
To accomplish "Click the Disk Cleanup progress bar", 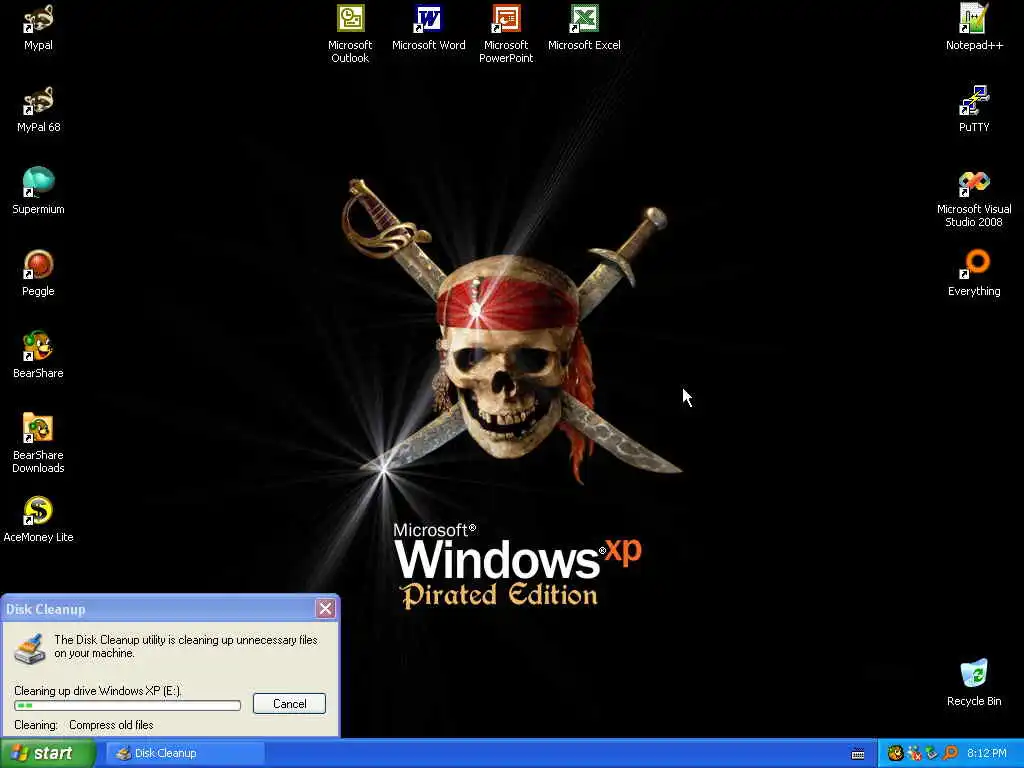I will coord(127,705).
